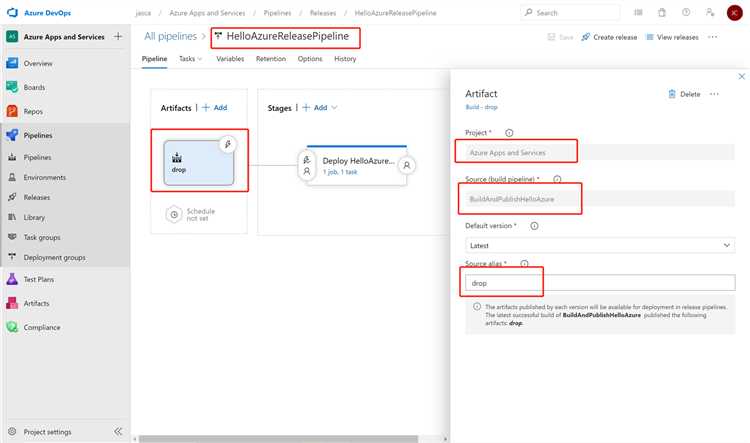Open the Artifact panel ellipsis menu
This screenshot has width=750, height=443.
(x=714, y=94)
